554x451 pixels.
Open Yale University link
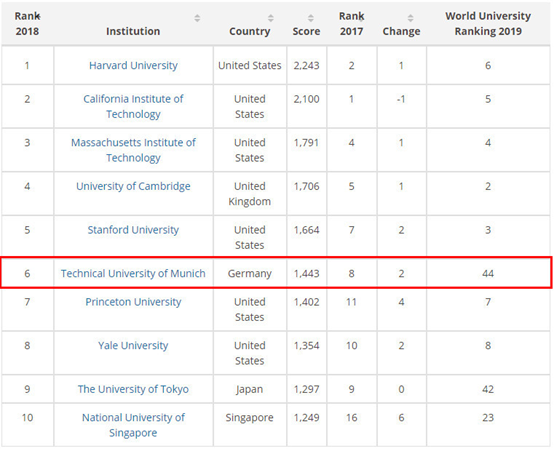(x=133, y=345)
